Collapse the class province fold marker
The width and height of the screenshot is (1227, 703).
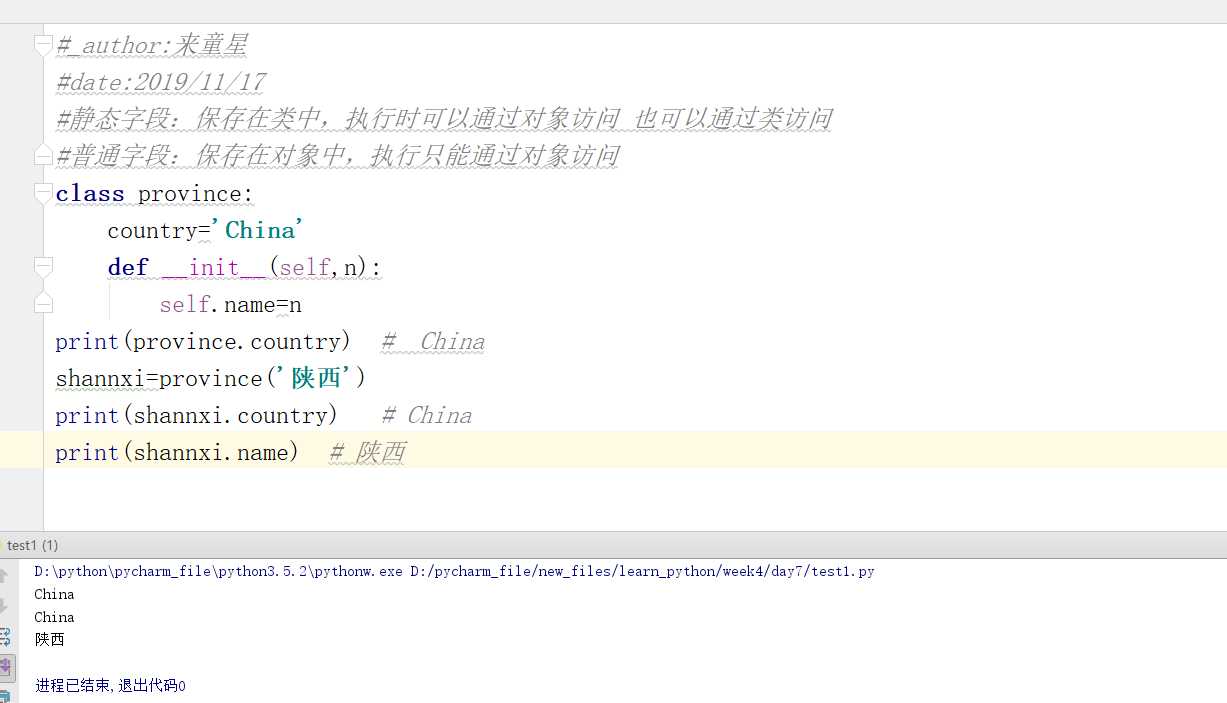tap(43, 193)
